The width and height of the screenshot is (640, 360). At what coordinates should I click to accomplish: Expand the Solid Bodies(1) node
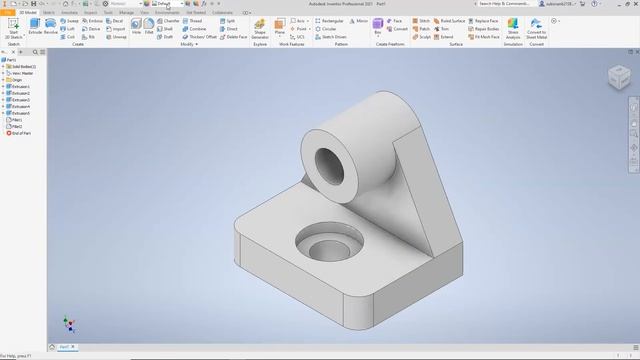(3, 67)
